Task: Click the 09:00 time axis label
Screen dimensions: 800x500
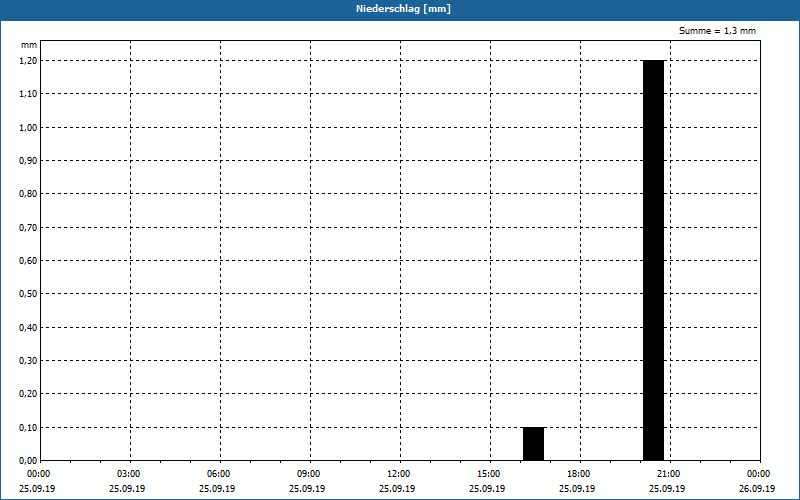Action: [x=308, y=474]
